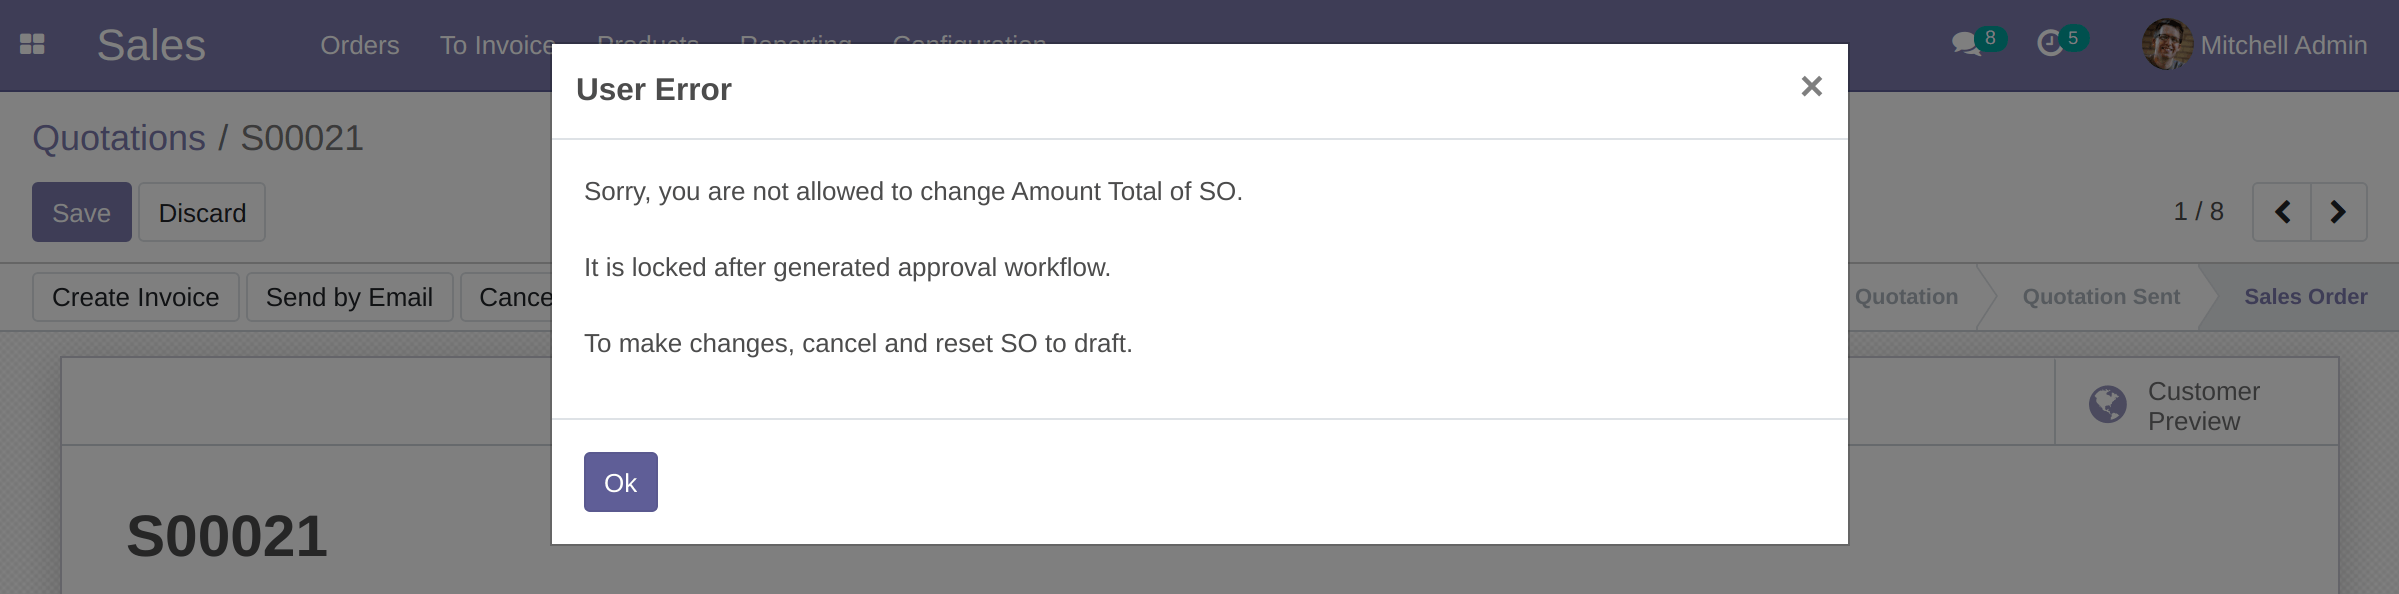Select the Sales Order status stage
The width and height of the screenshot is (2399, 594).
(2305, 297)
